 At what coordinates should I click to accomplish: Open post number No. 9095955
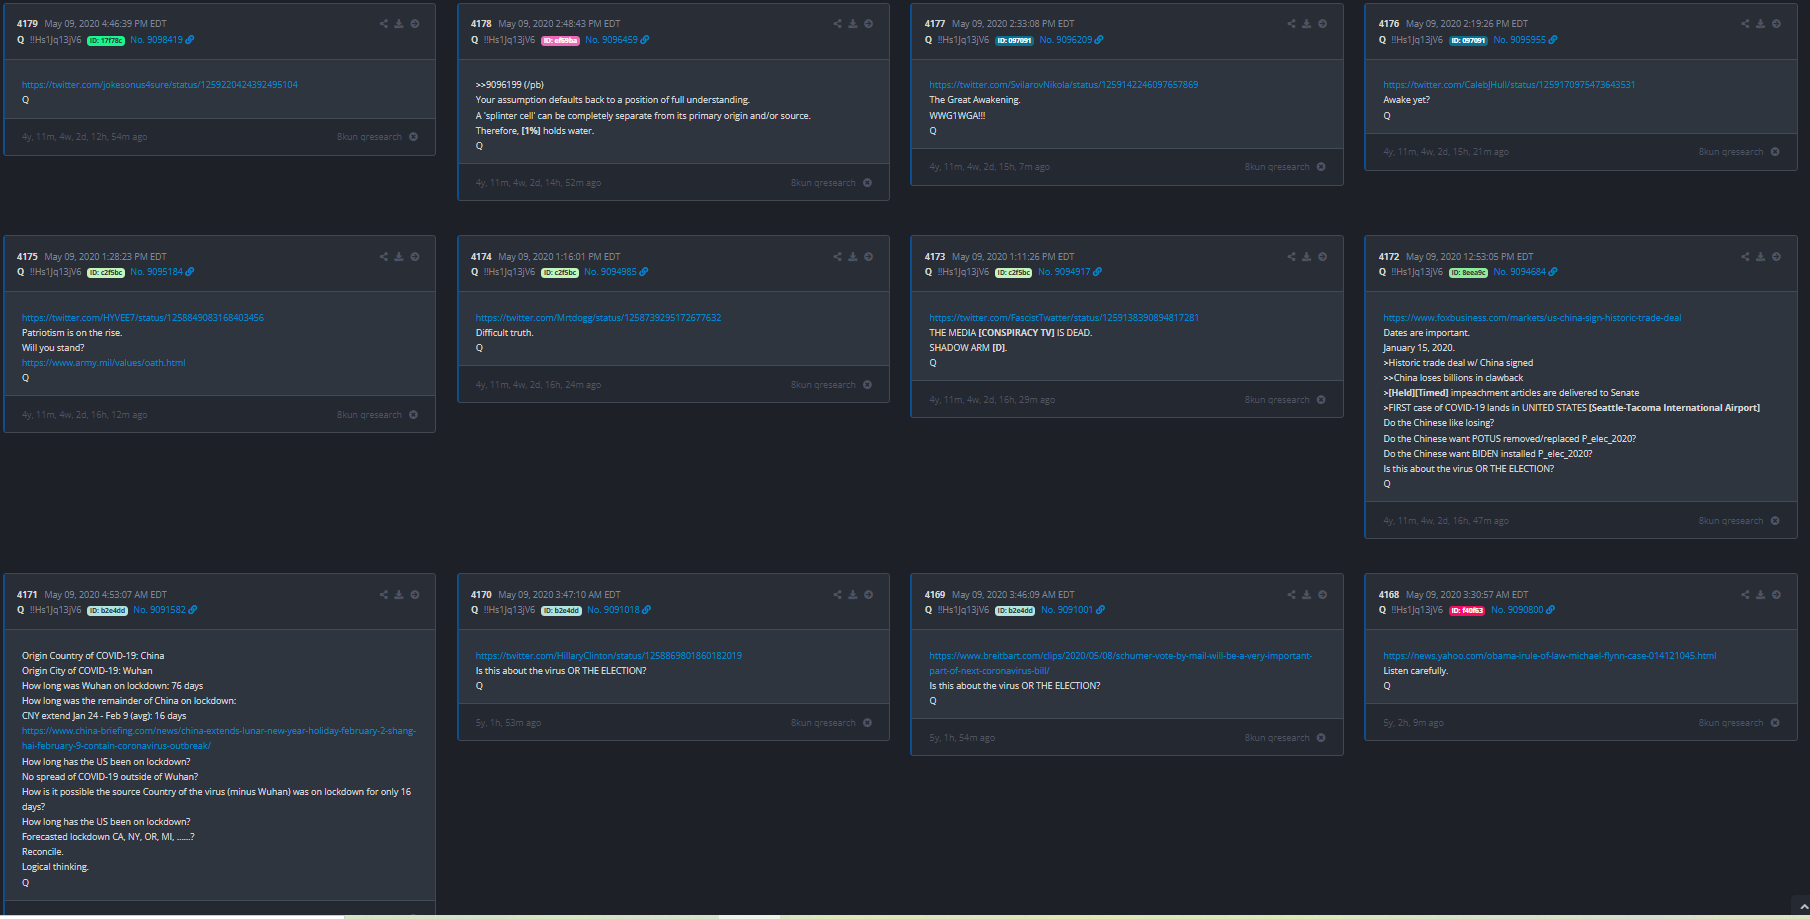point(1519,40)
